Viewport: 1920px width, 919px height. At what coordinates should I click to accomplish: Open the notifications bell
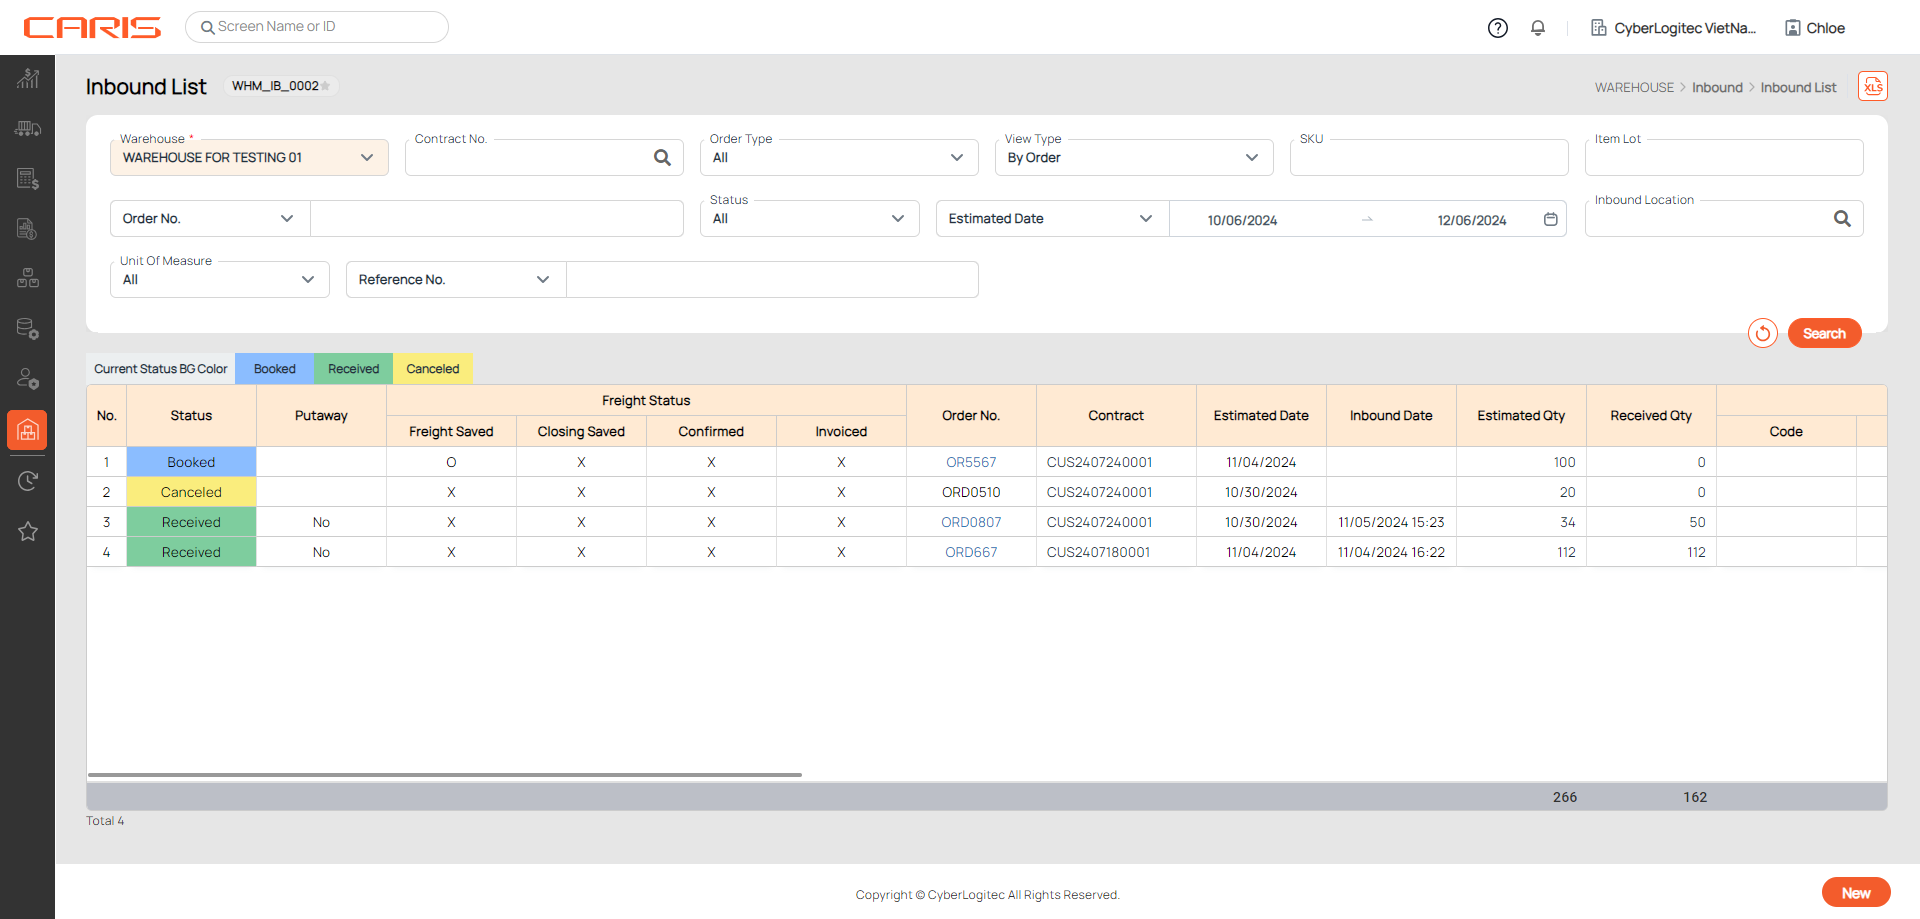pos(1538,28)
